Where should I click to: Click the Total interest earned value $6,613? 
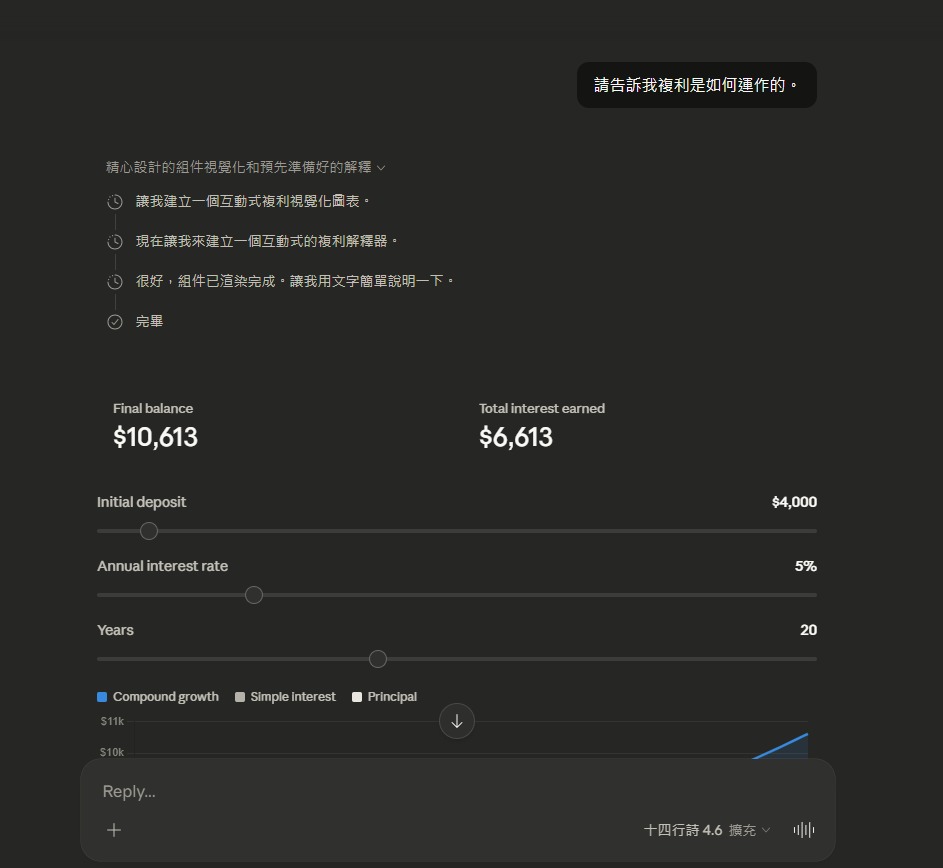(x=515, y=437)
